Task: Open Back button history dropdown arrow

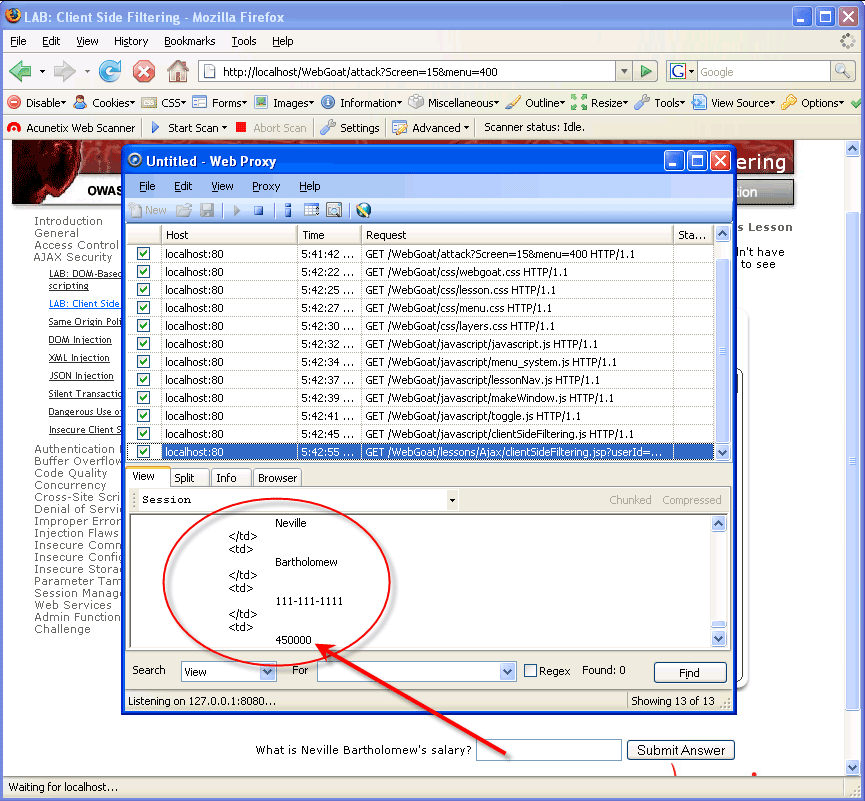Action: (x=42, y=72)
